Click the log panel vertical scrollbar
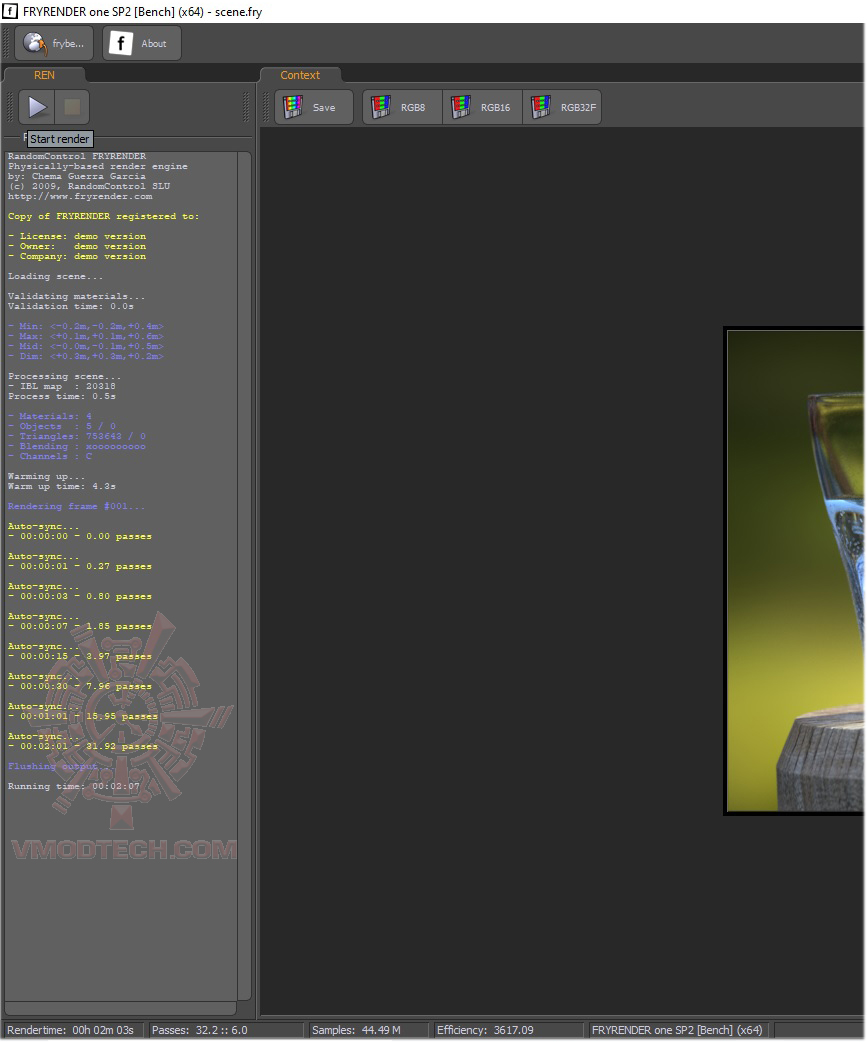The height and width of the screenshot is (1042, 867). tap(244, 575)
